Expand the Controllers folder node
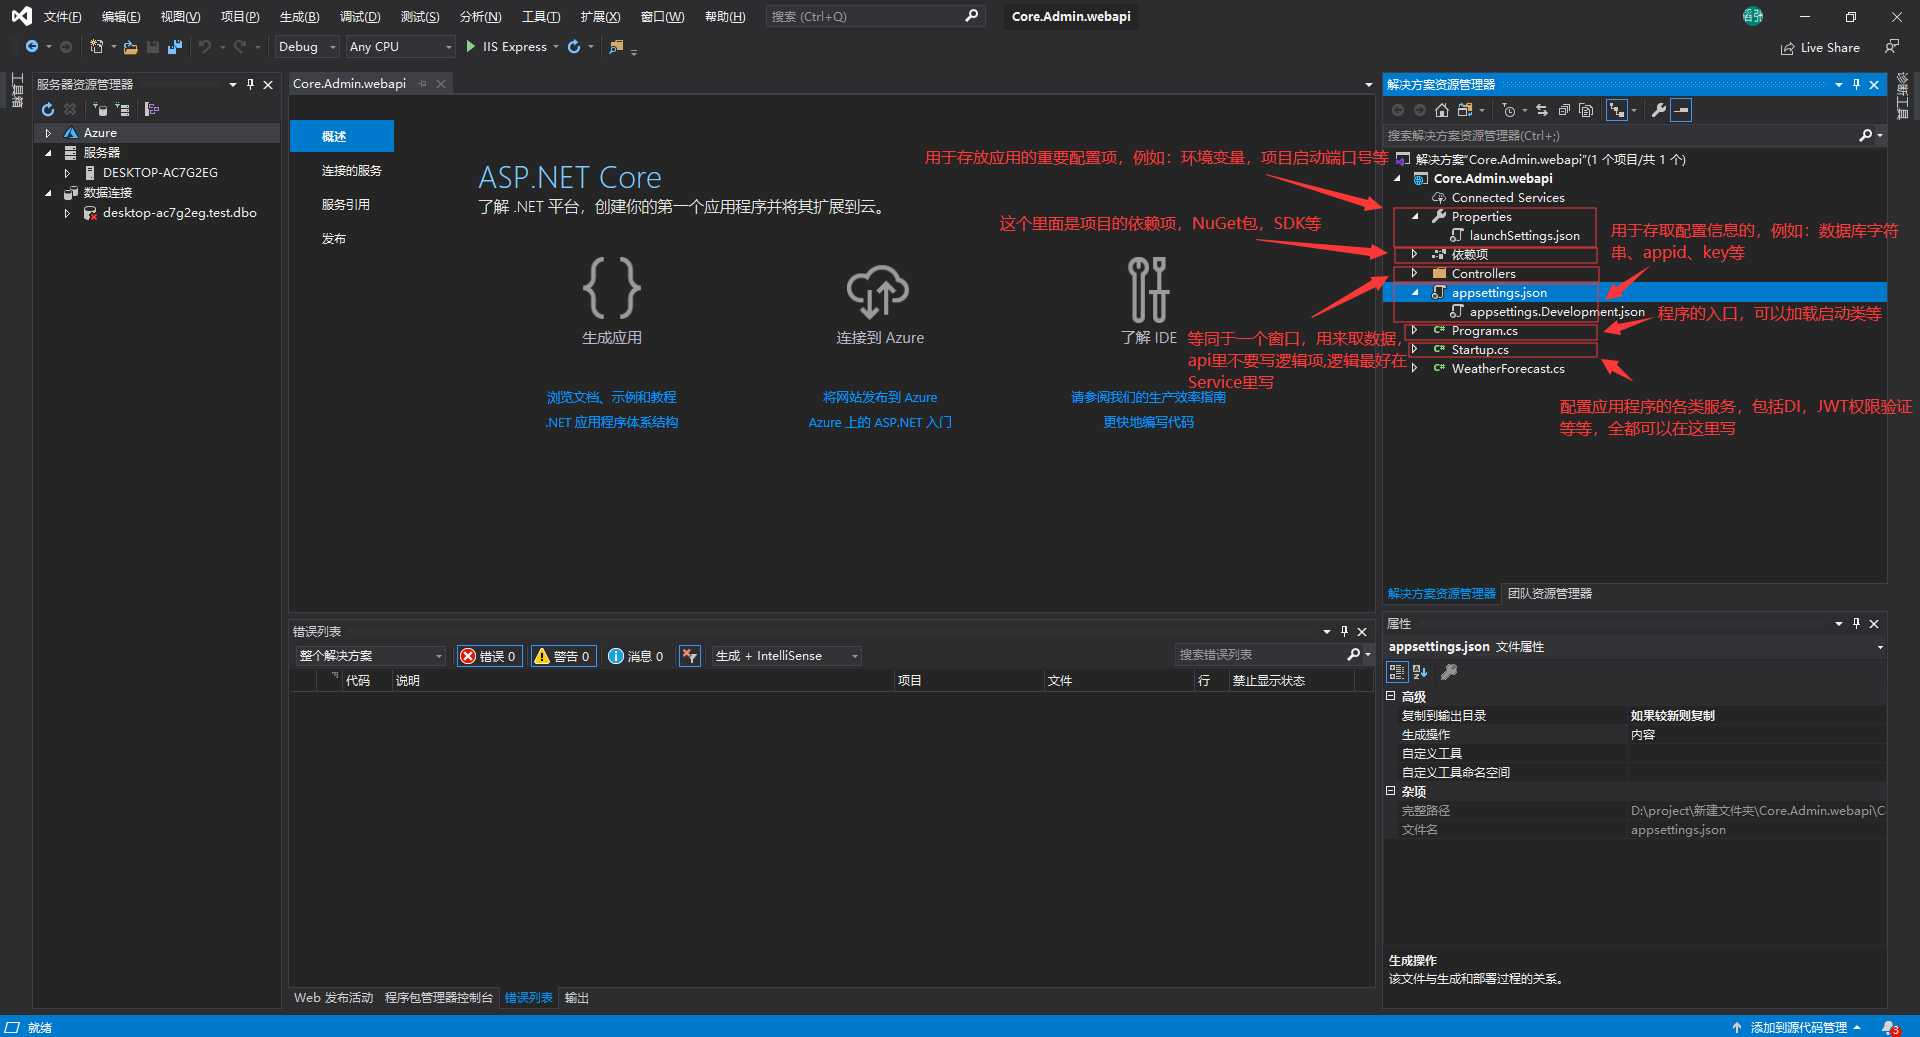Viewport: 1920px width, 1037px height. [1414, 273]
